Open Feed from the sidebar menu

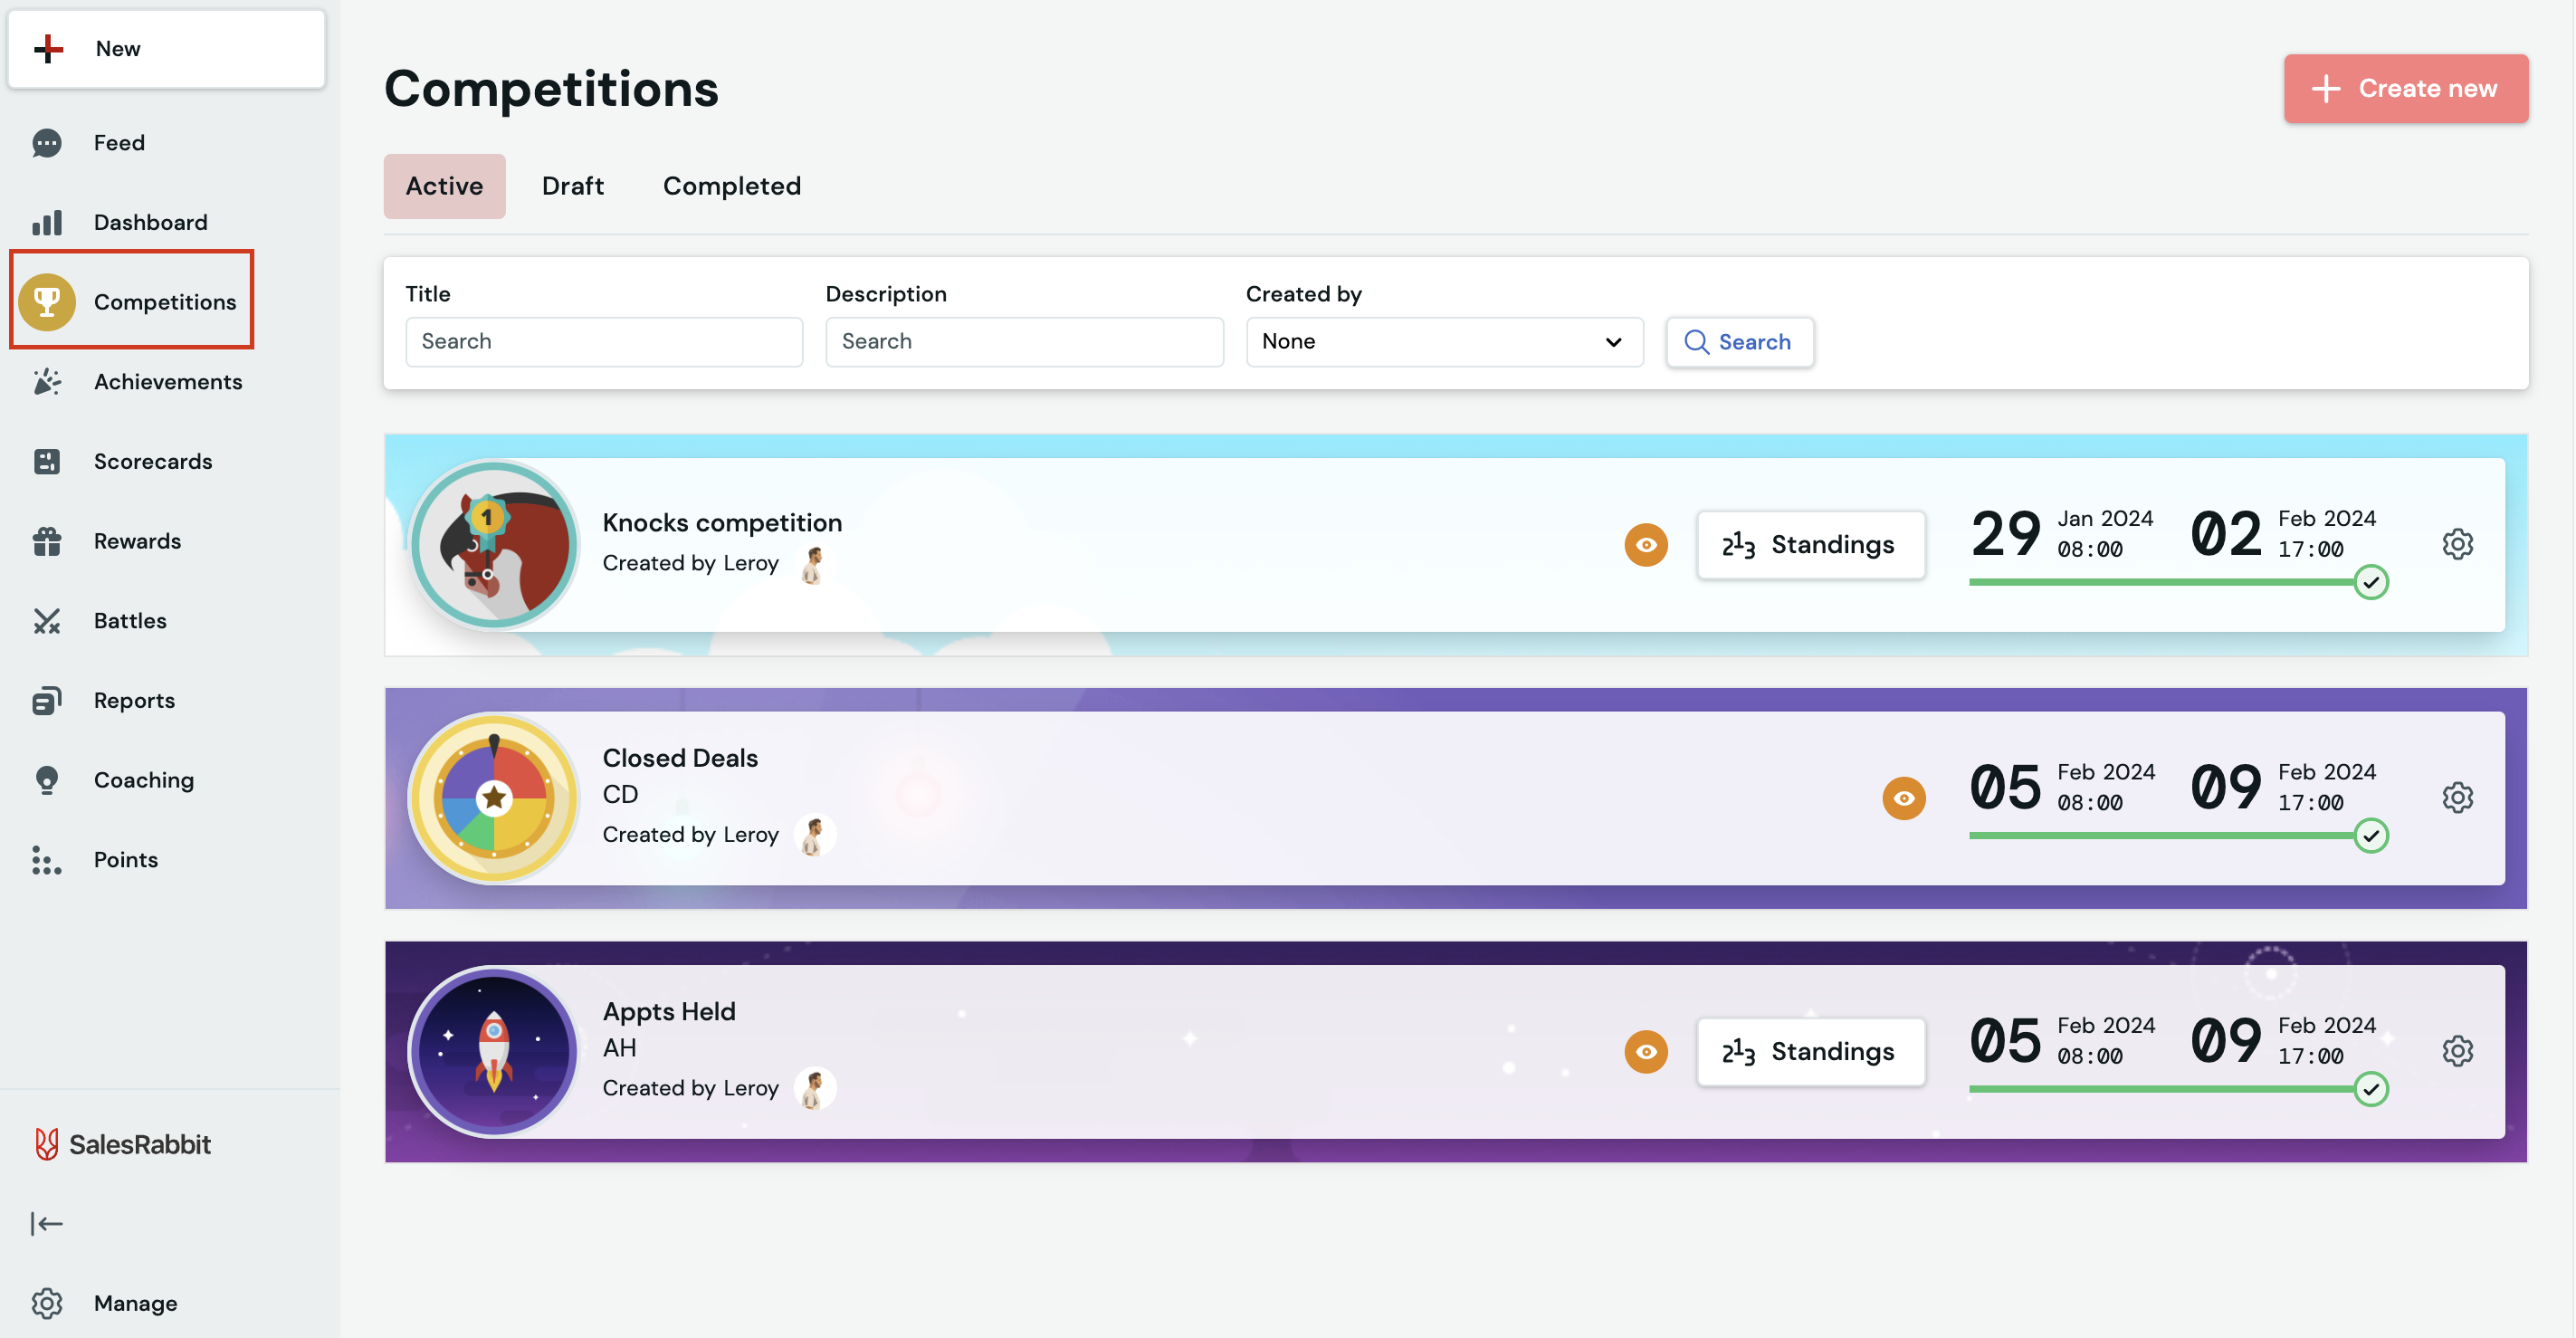pos(119,143)
